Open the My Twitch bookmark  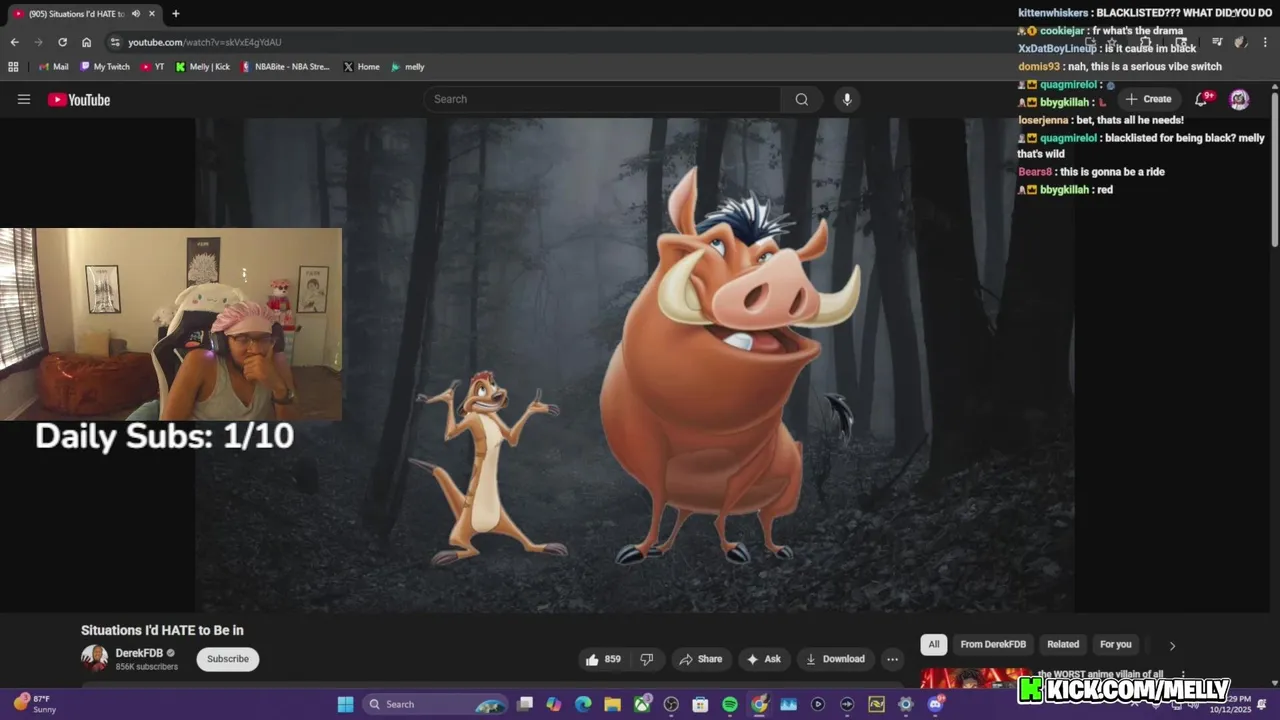[105, 67]
